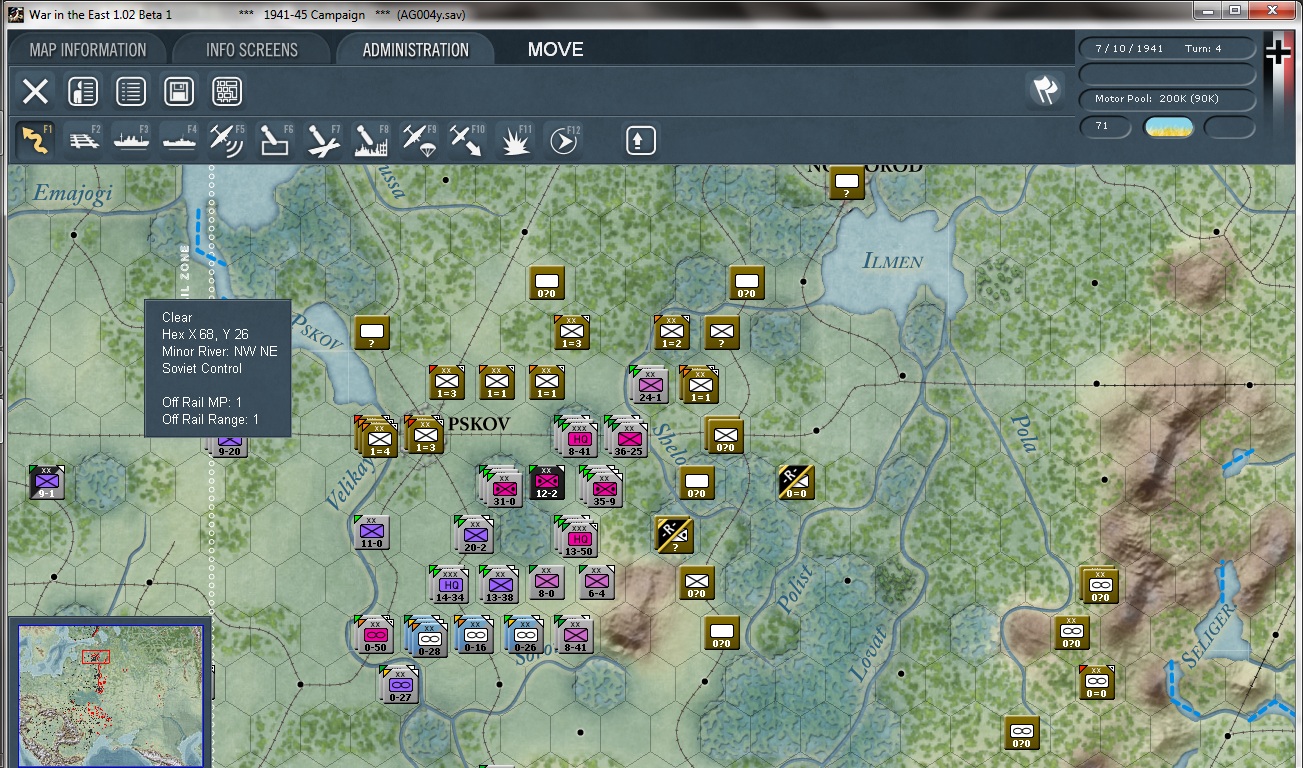The image size is (1303, 768).
Task: Select the F7 bomb airfield icon
Action: [x=323, y=140]
